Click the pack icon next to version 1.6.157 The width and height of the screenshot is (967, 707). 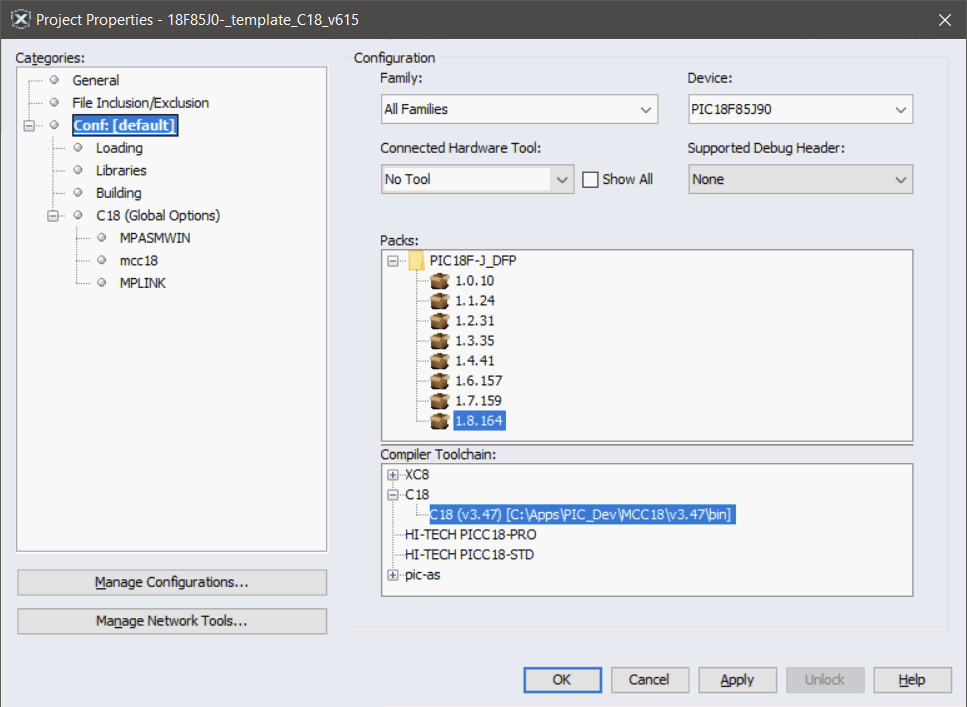point(440,380)
